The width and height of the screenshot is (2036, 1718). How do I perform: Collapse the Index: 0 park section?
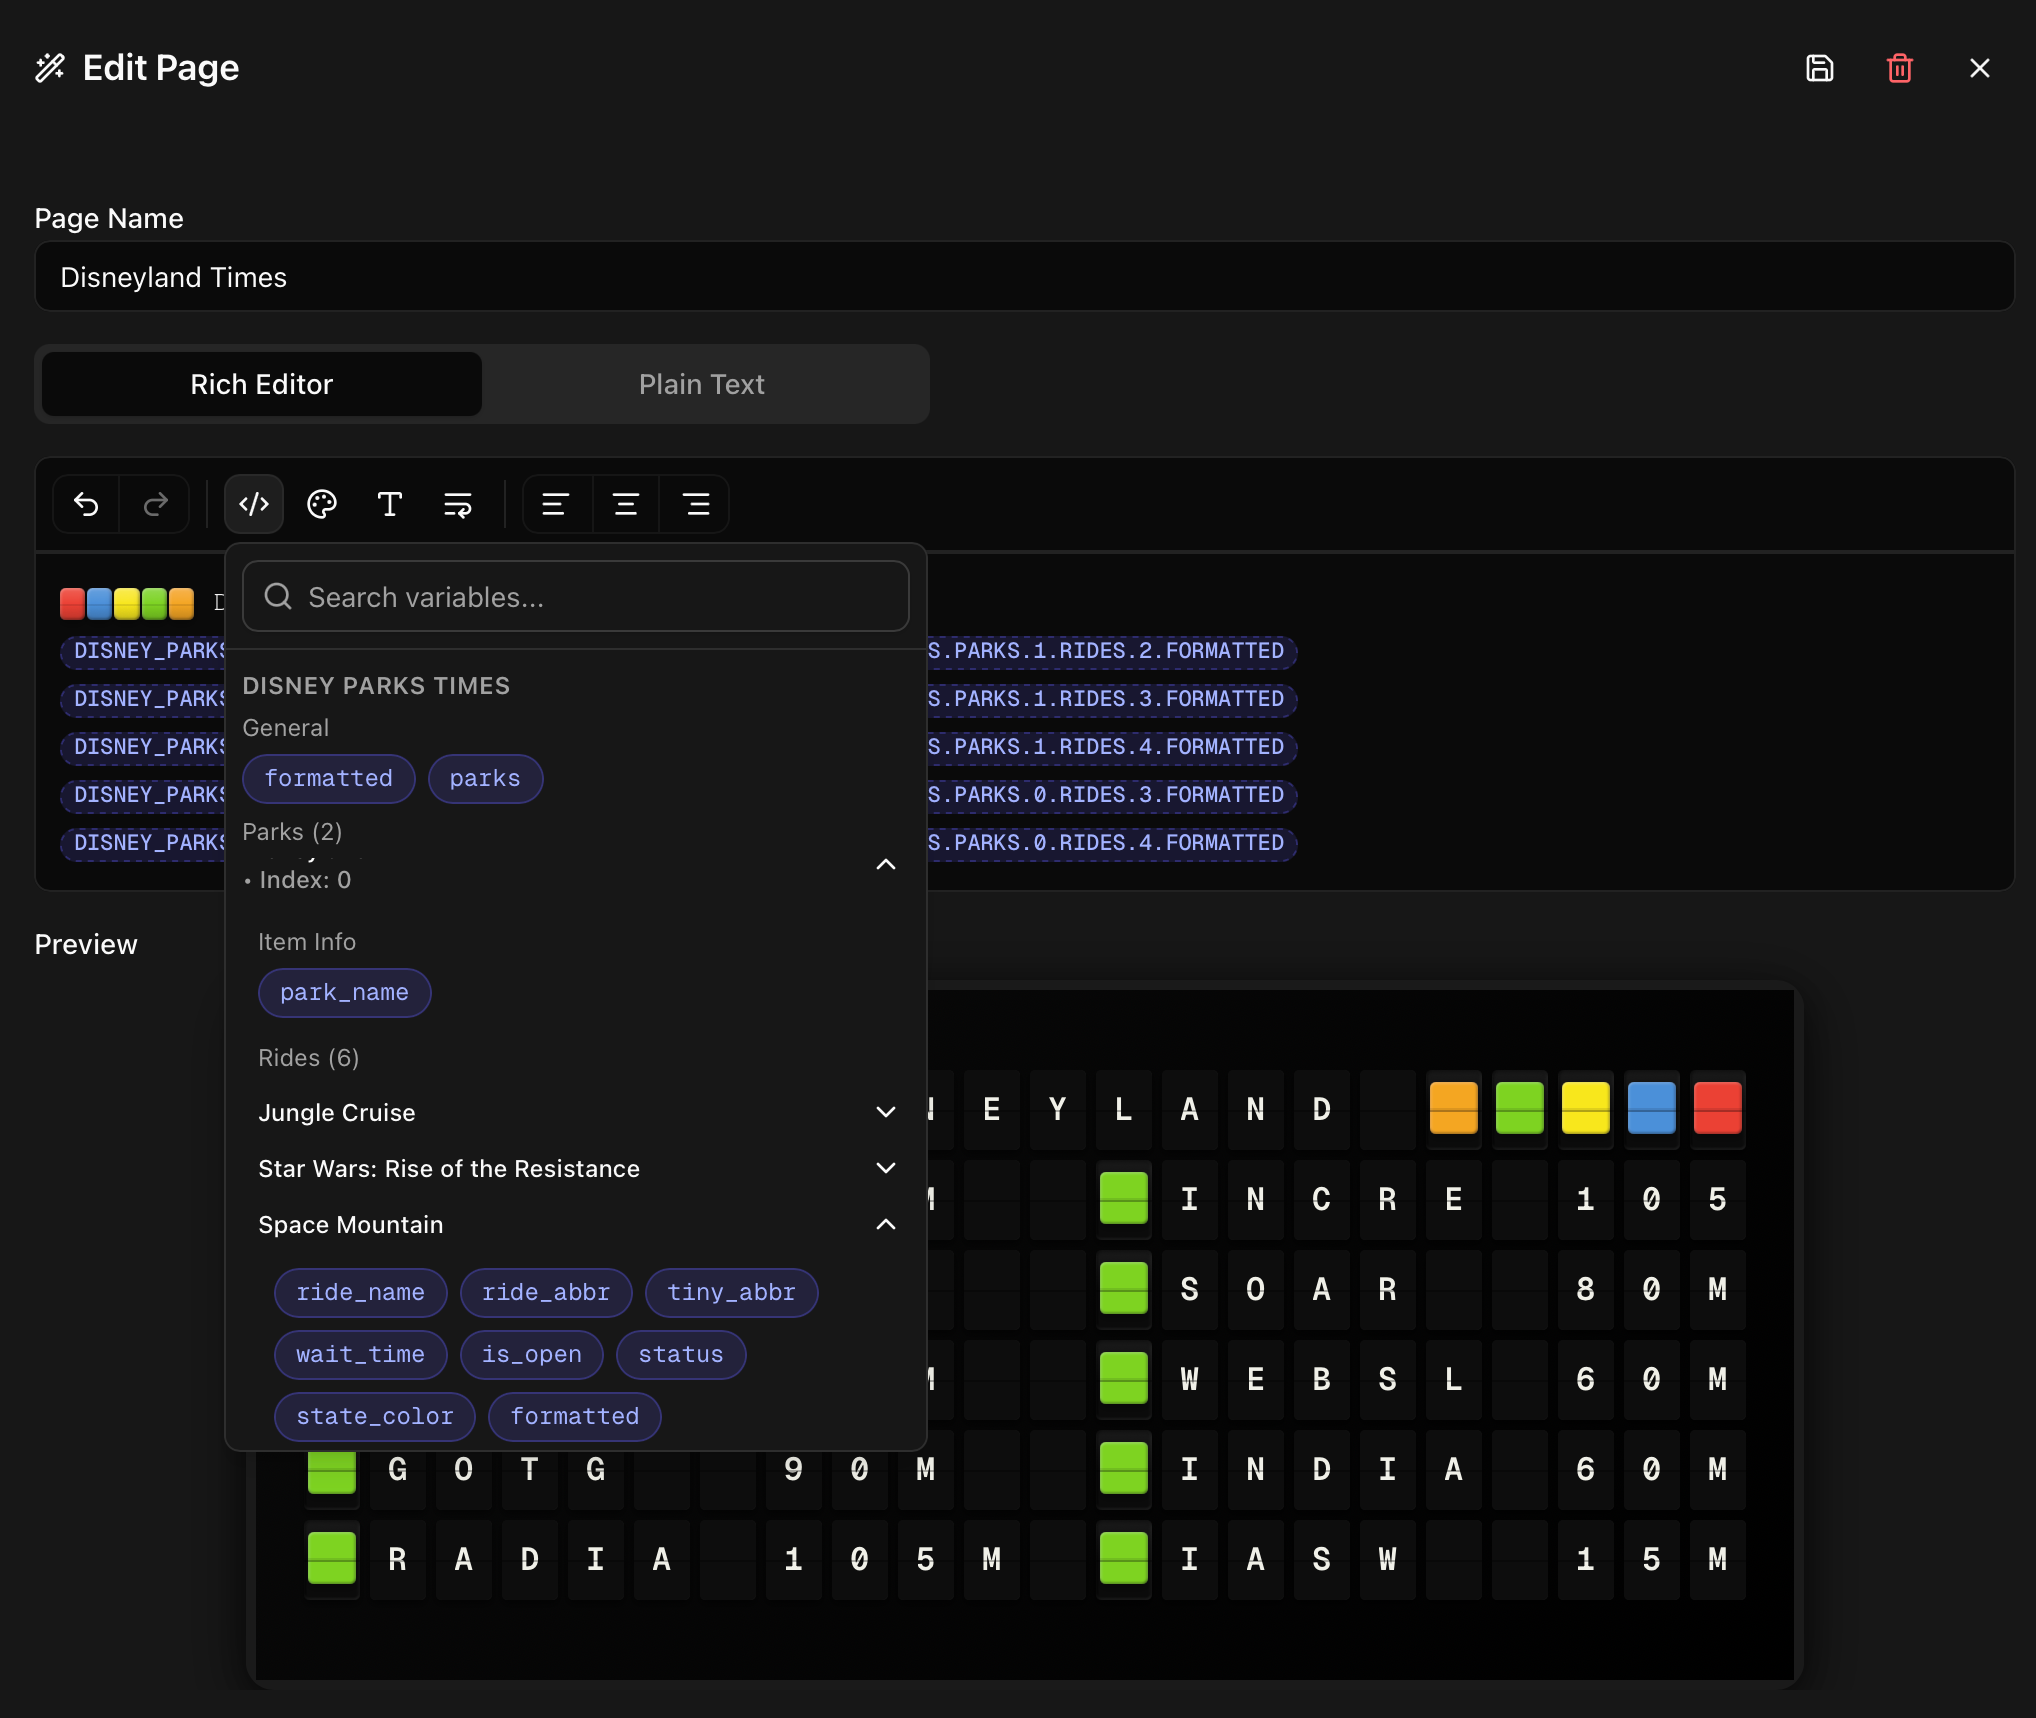click(x=886, y=864)
